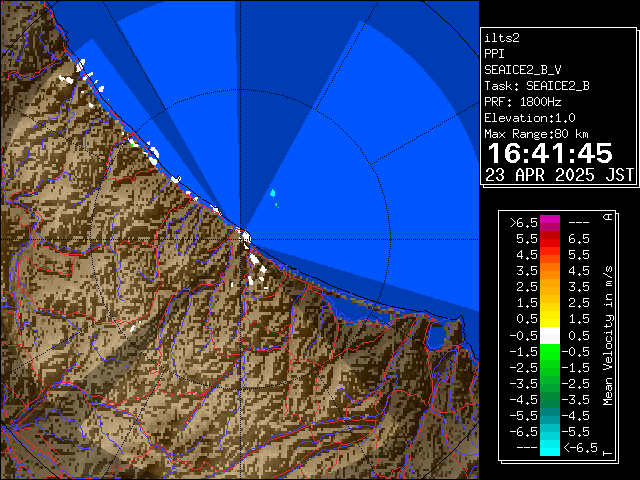Viewport: 640px width, 480px height.
Task: Click the 16:41:45 timestamp
Action: tap(550, 153)
